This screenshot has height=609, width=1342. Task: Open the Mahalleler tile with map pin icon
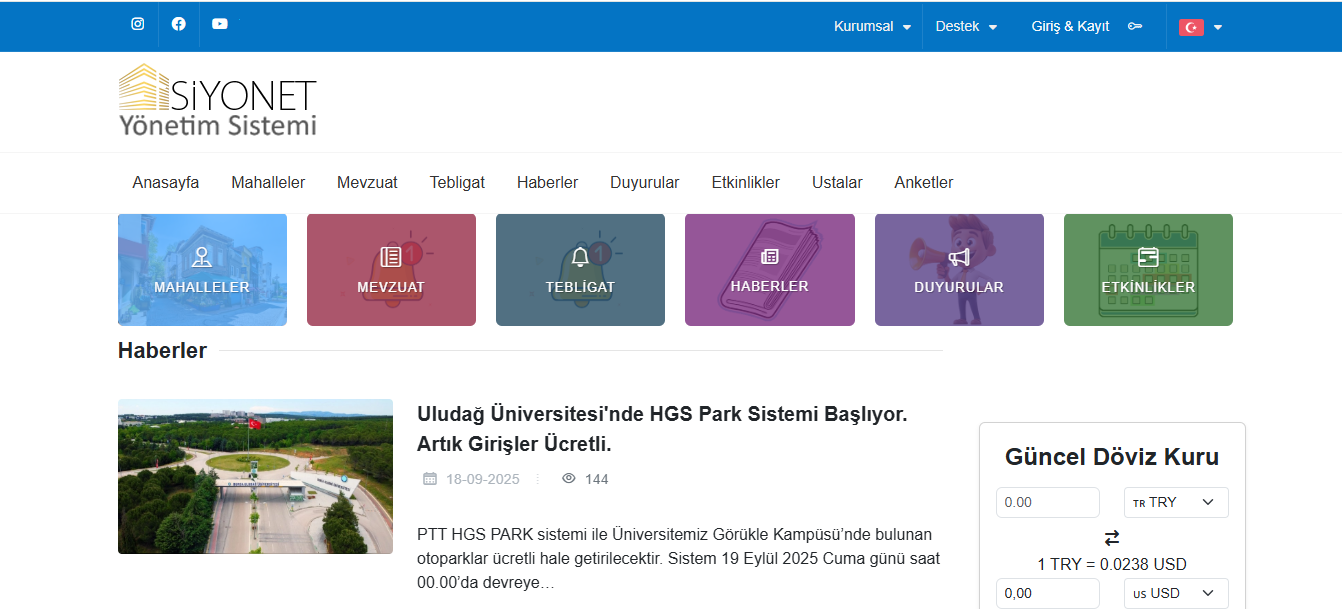(202, 270)
